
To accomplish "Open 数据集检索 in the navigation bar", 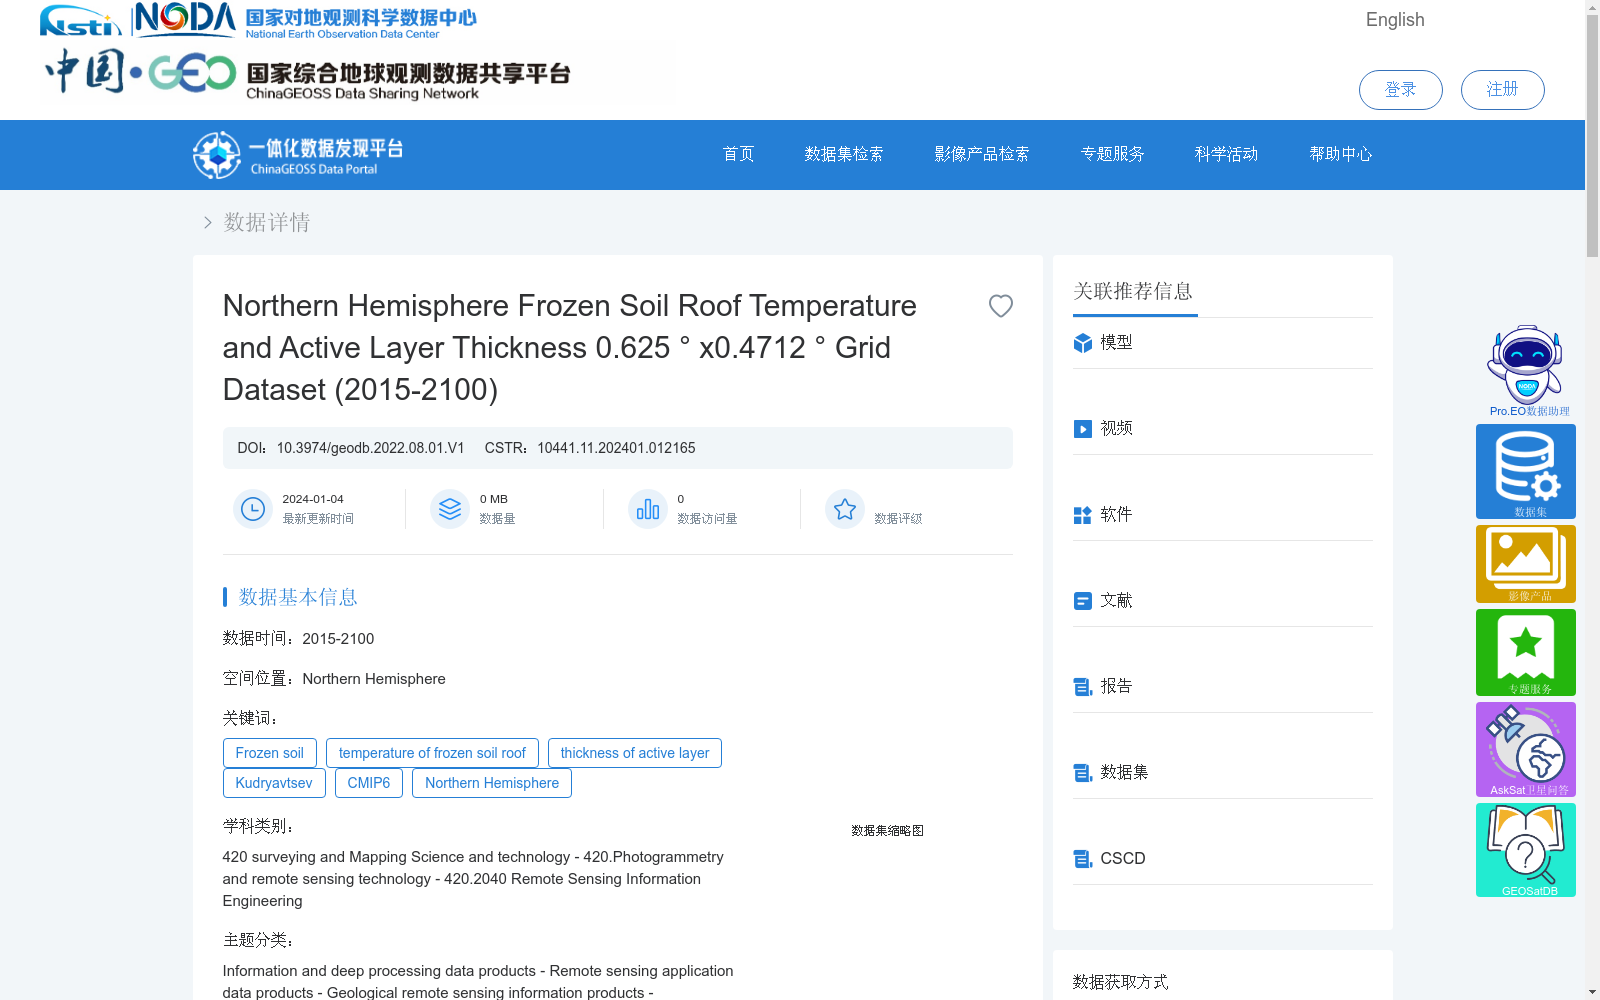I will click(844, 154).
